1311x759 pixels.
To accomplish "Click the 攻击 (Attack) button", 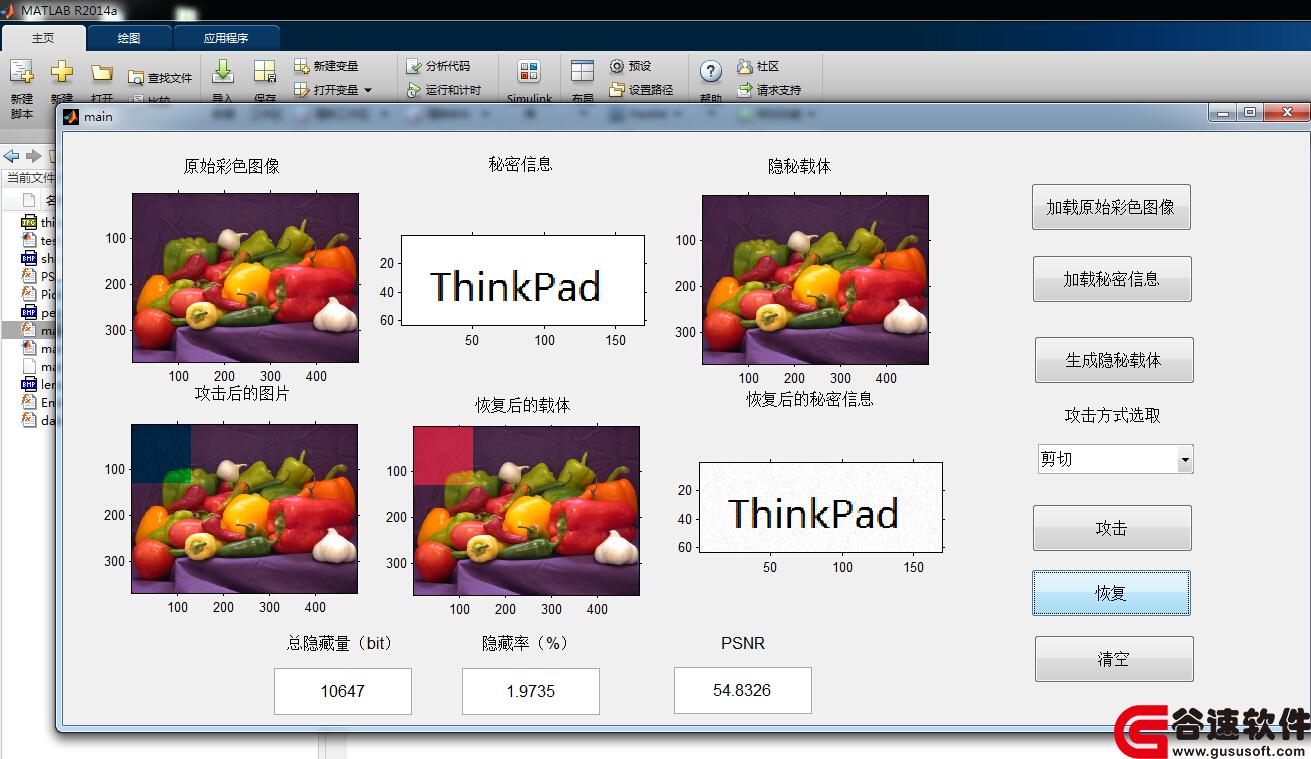I will [x=1112, y=528].
